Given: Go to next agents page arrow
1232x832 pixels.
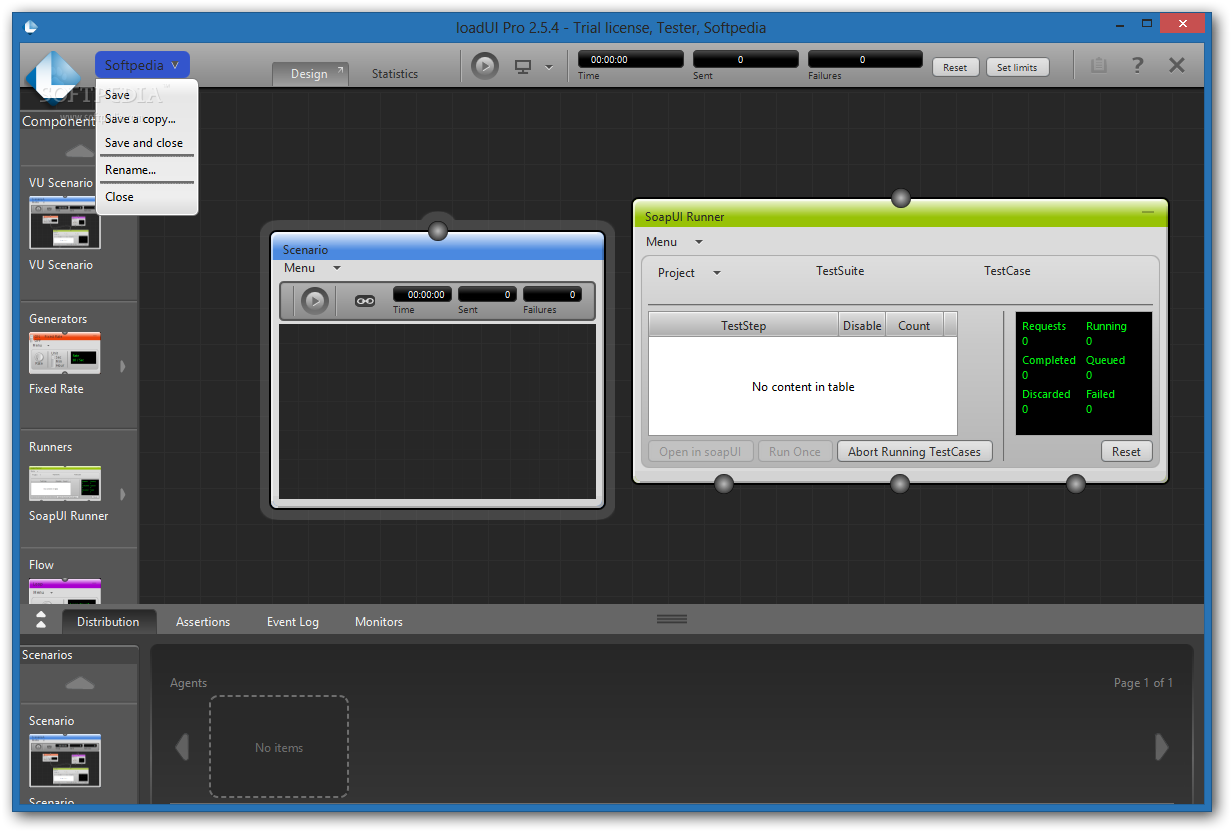Looking at the screenshot, I should (1161, 747).
